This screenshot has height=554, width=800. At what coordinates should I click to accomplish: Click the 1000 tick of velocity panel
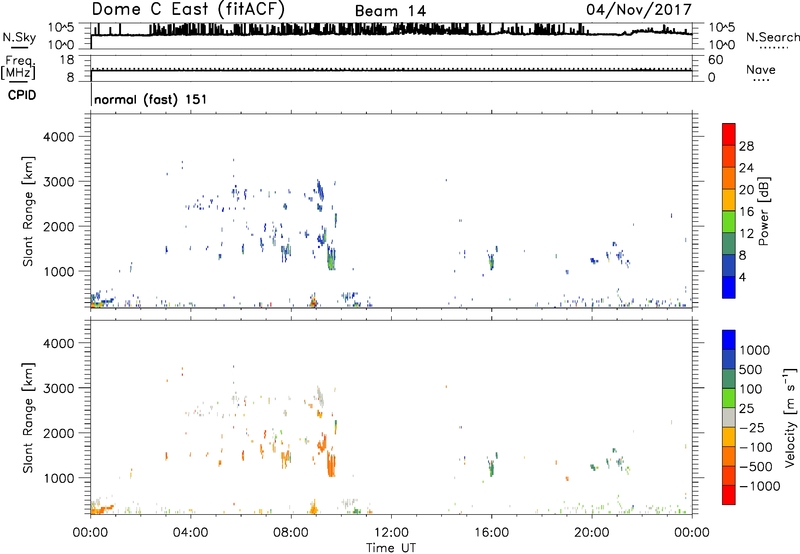click(58, 478)
